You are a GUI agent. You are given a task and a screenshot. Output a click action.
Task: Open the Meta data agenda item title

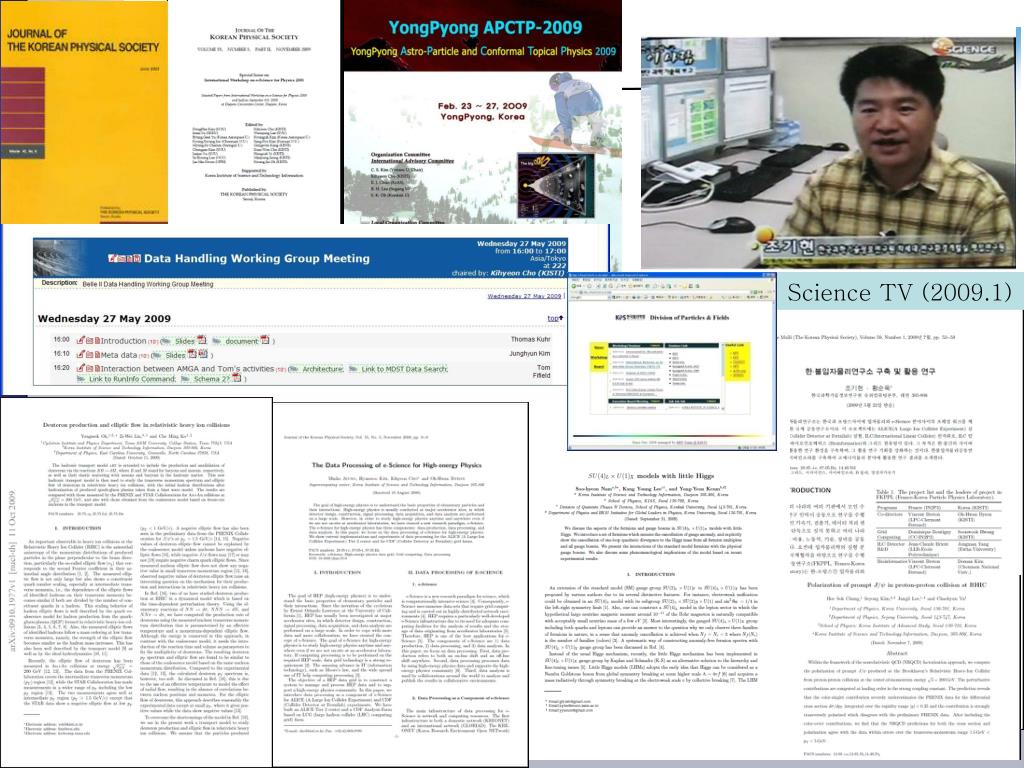119,355
